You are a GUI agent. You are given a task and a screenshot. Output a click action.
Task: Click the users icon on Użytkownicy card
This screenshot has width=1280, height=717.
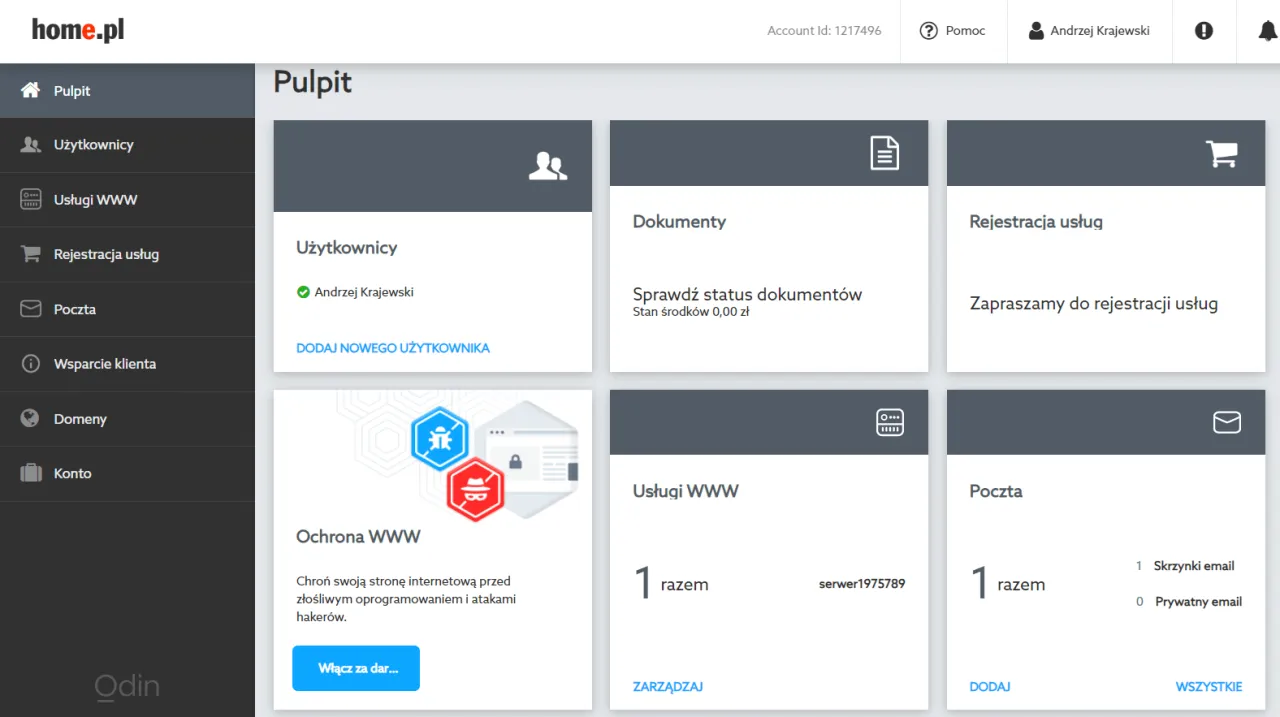547,166
